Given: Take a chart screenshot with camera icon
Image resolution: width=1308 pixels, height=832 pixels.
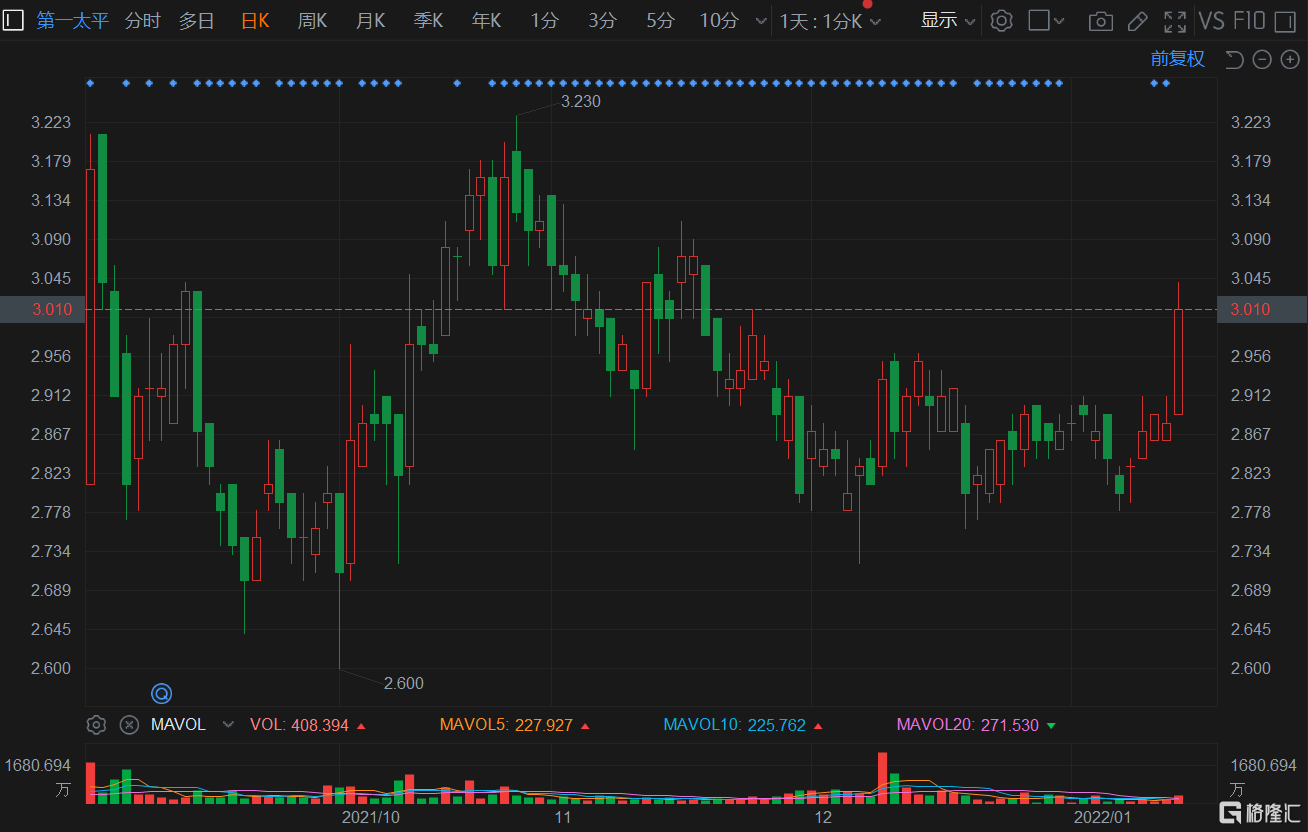Looking at the screenshot, I should click(1100, 21).
